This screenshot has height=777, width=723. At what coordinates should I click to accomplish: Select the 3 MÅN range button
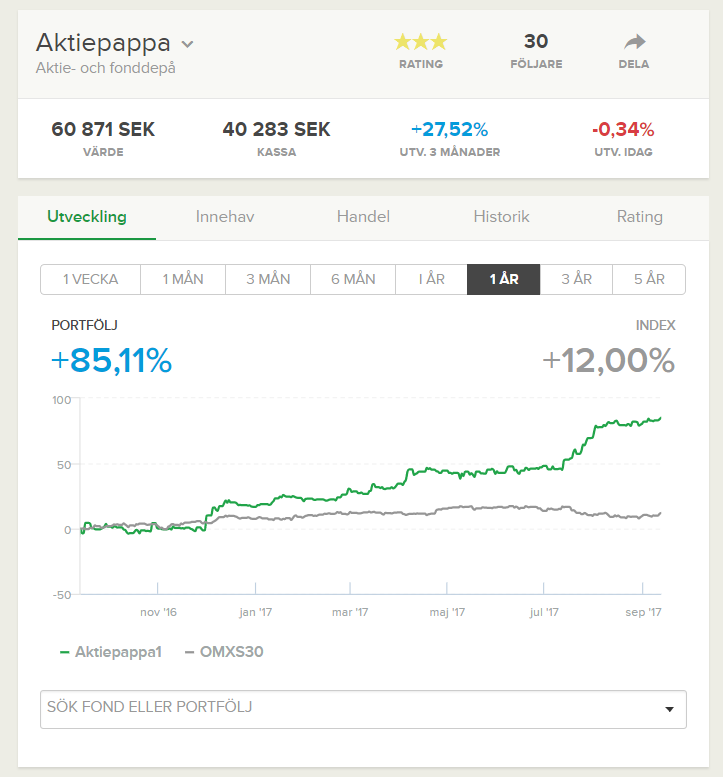[268, 280]
